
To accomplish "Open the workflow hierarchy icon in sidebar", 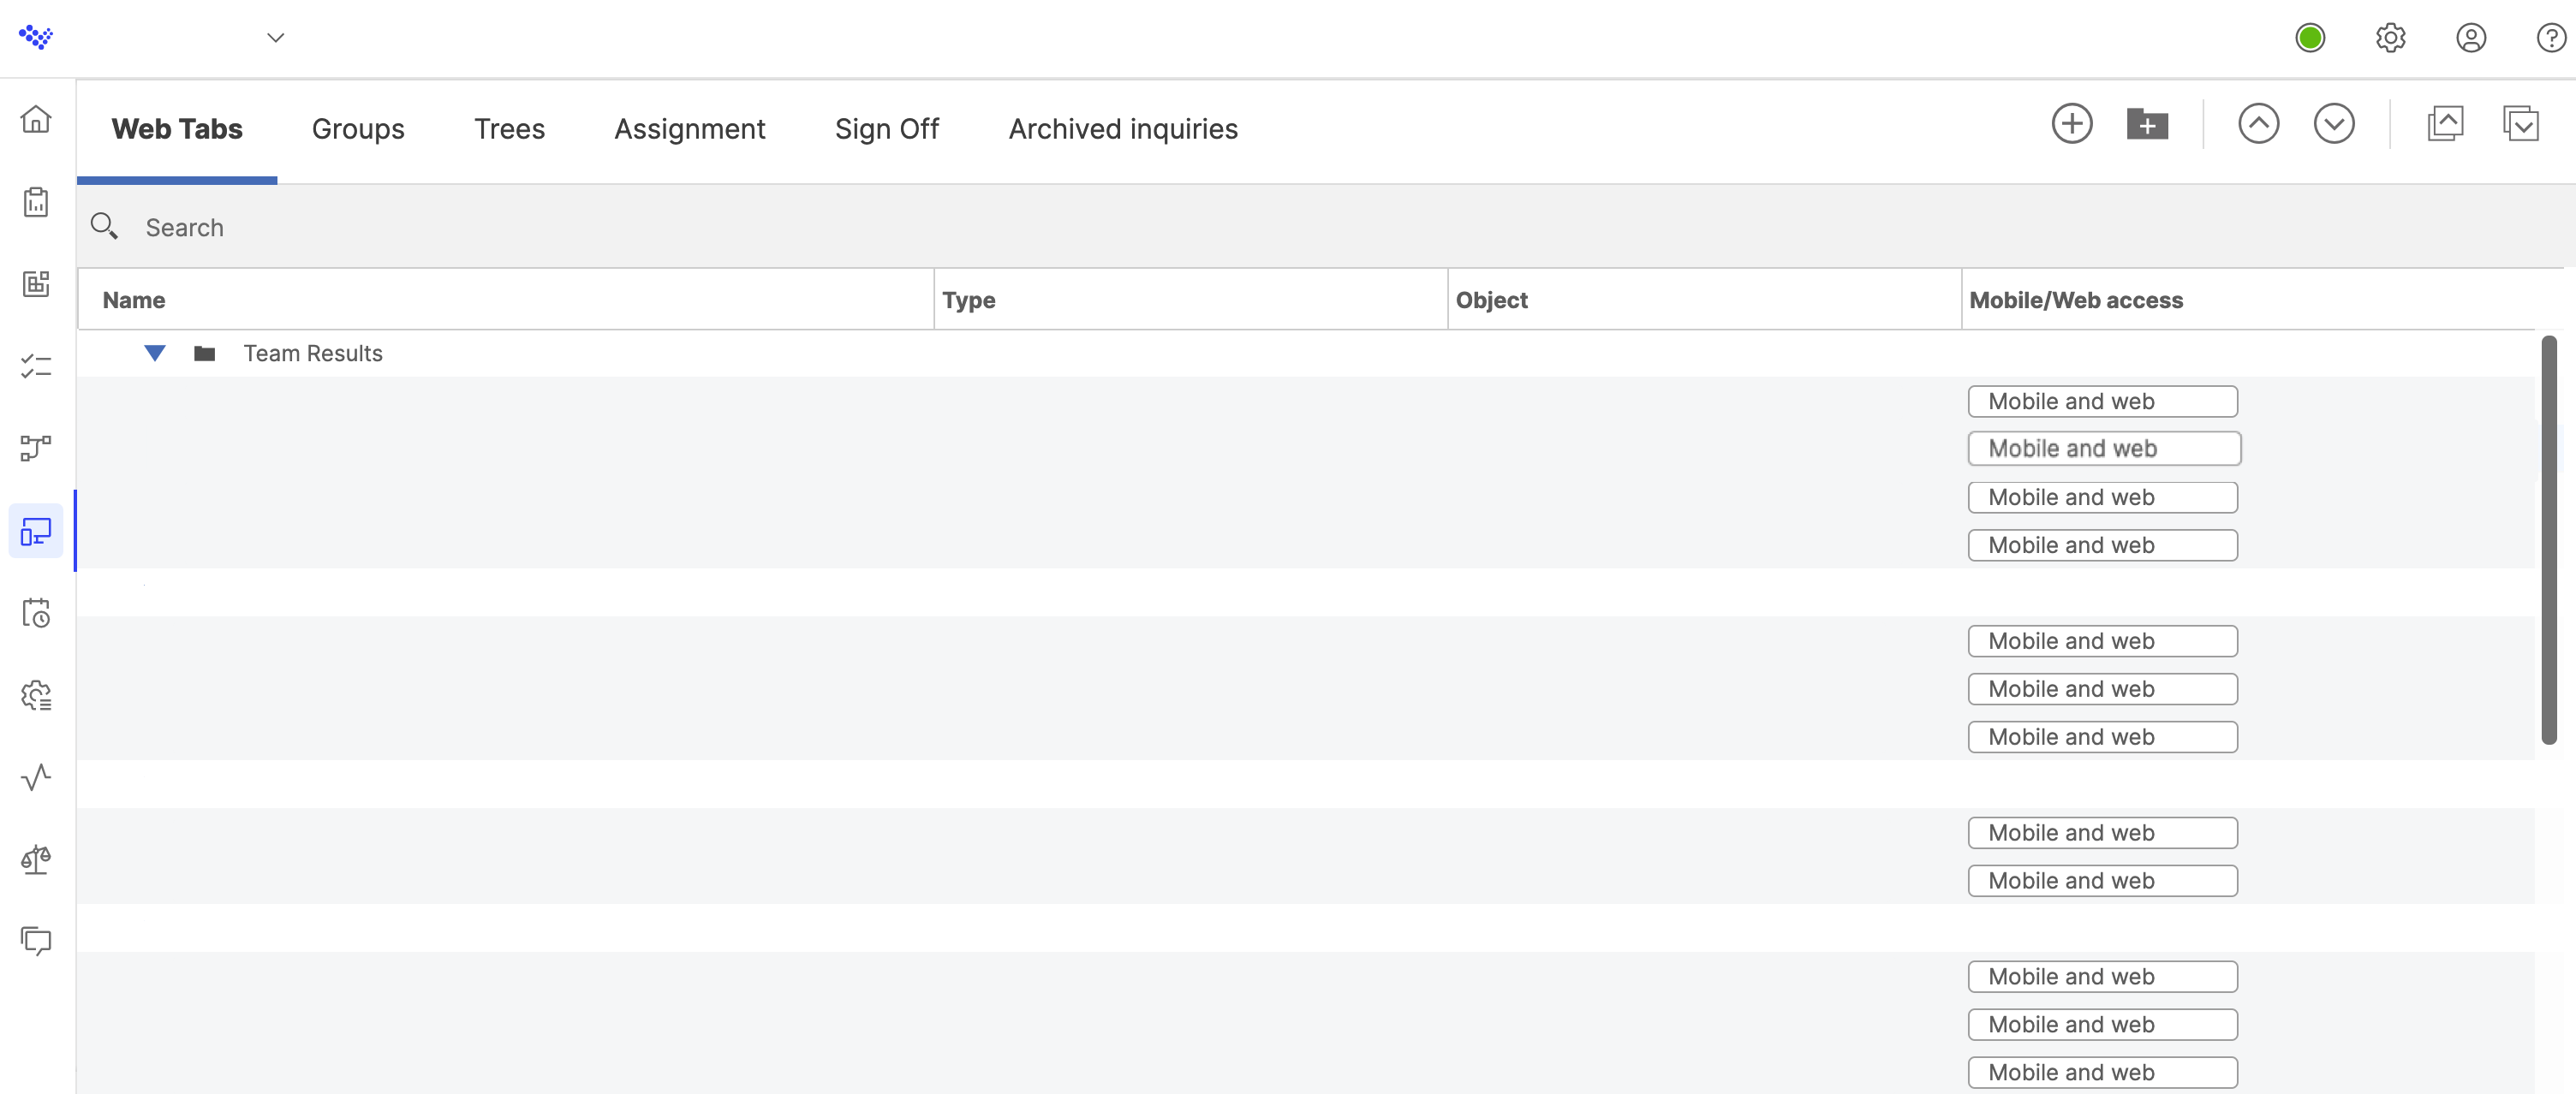I will pos(37,448).
